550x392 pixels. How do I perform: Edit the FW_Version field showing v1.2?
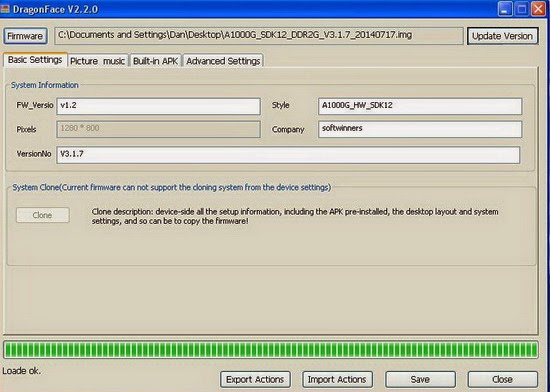[x=159, y=106]
